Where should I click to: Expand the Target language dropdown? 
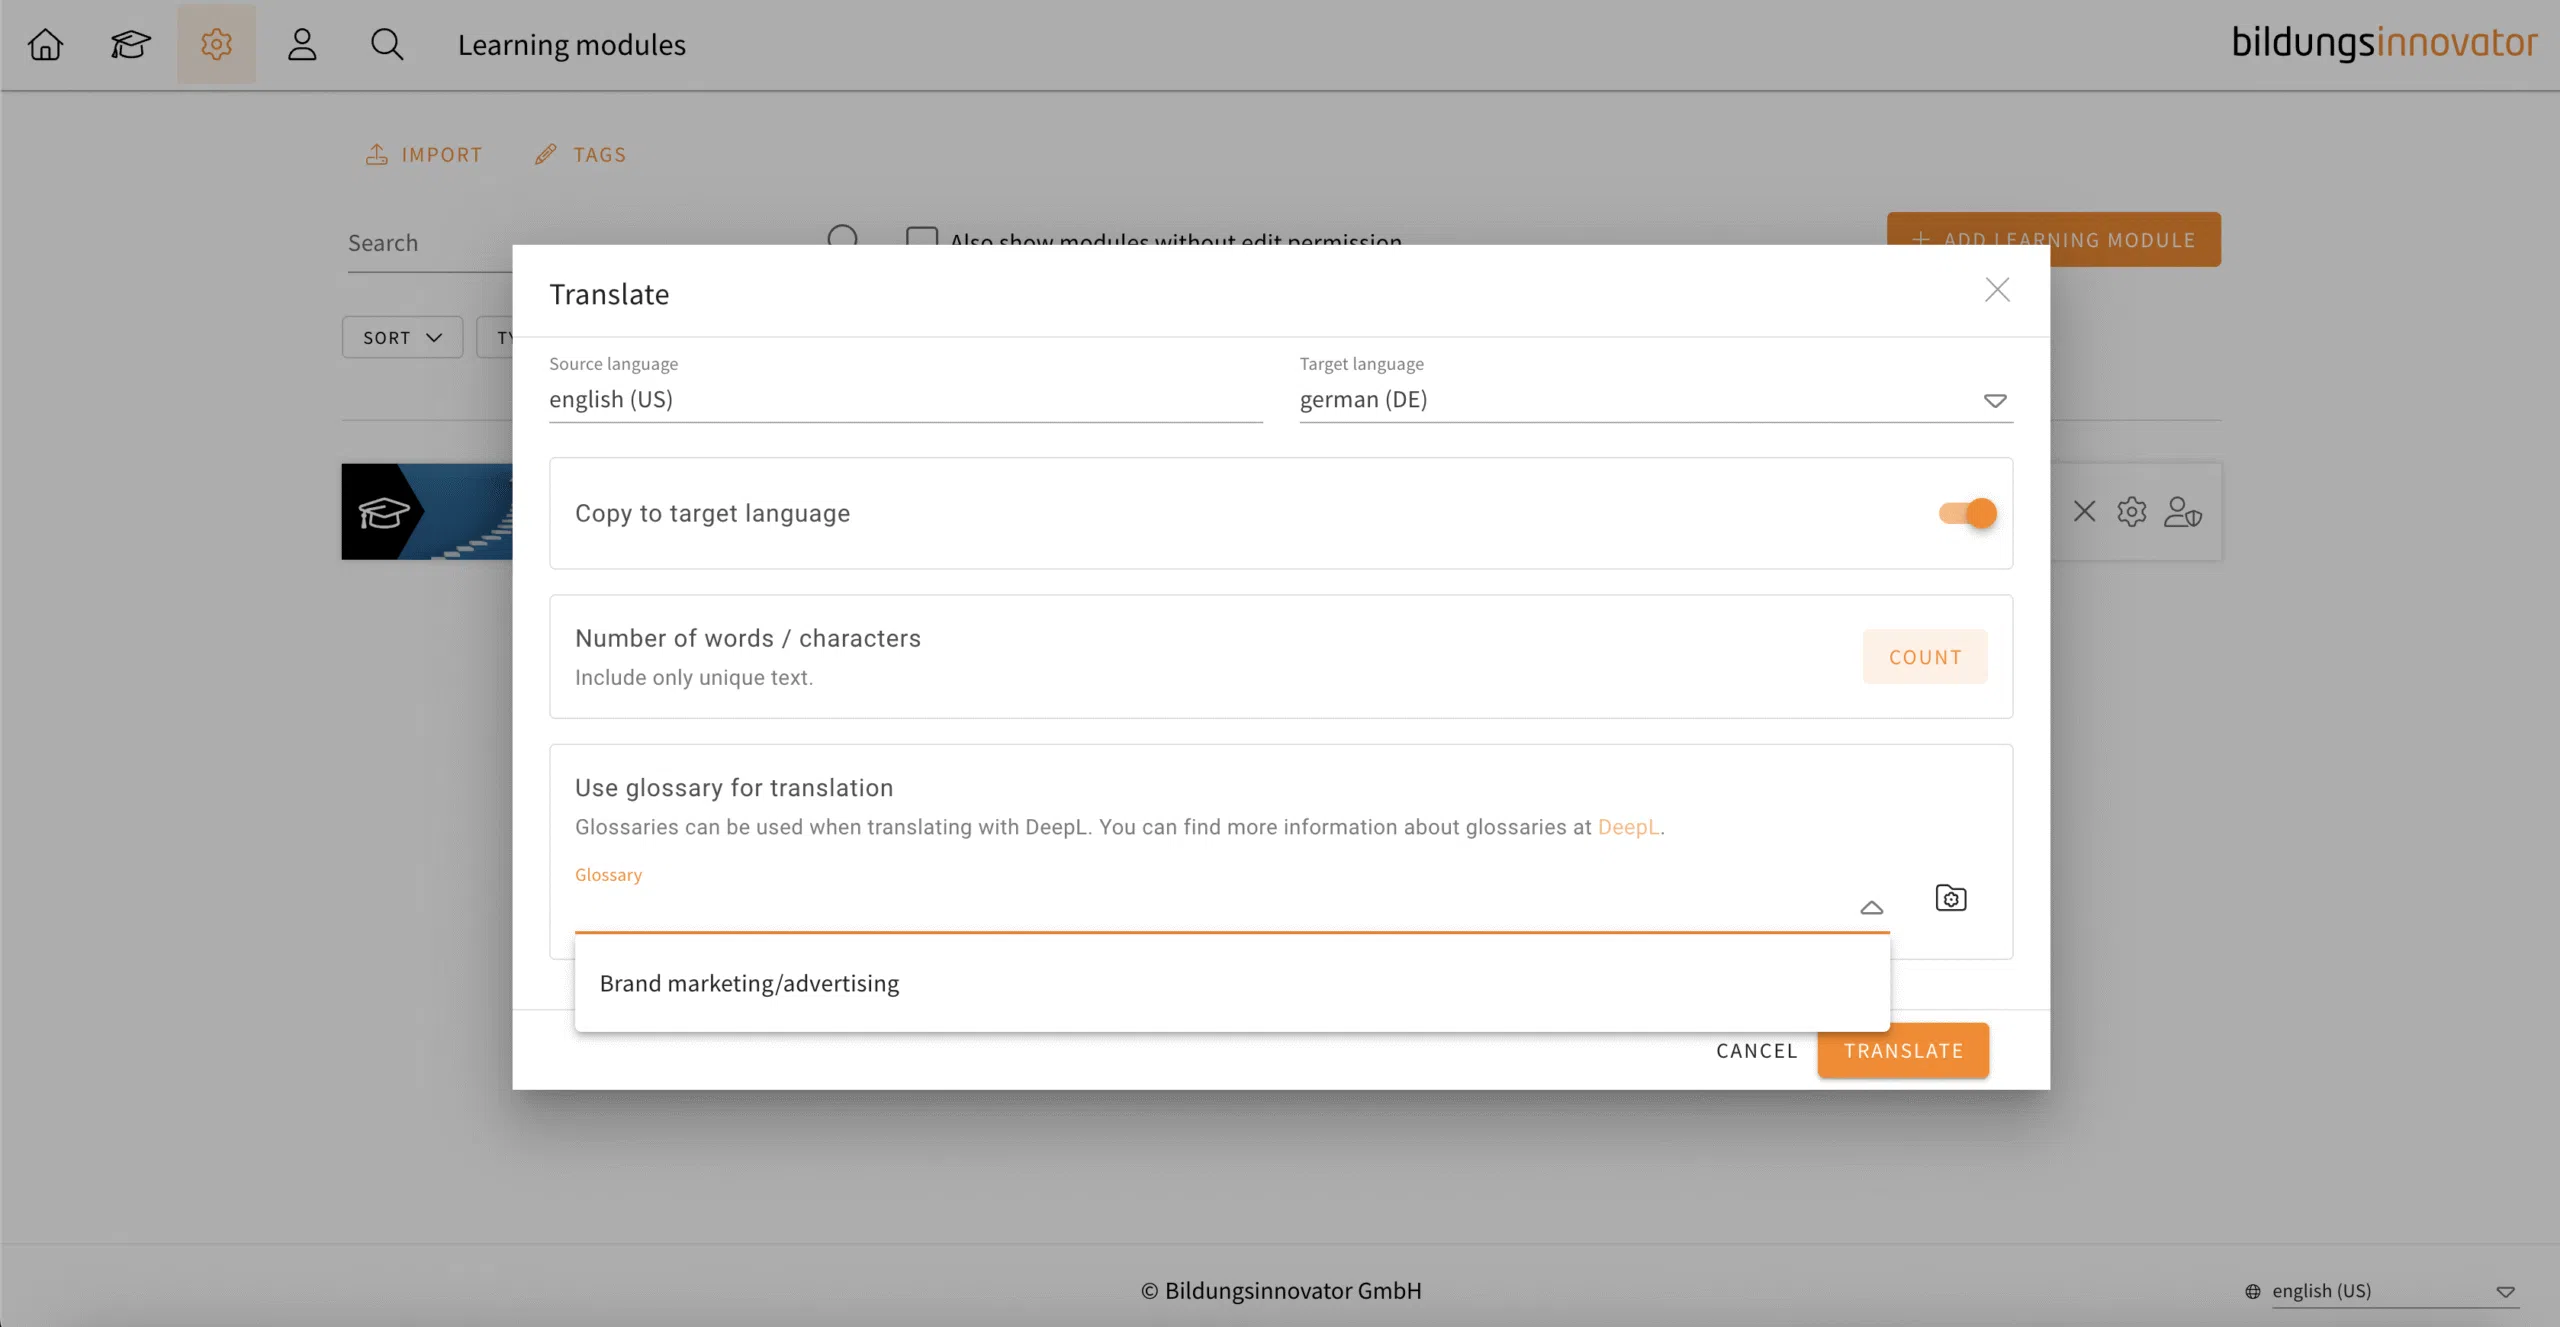click(1994, 400)
